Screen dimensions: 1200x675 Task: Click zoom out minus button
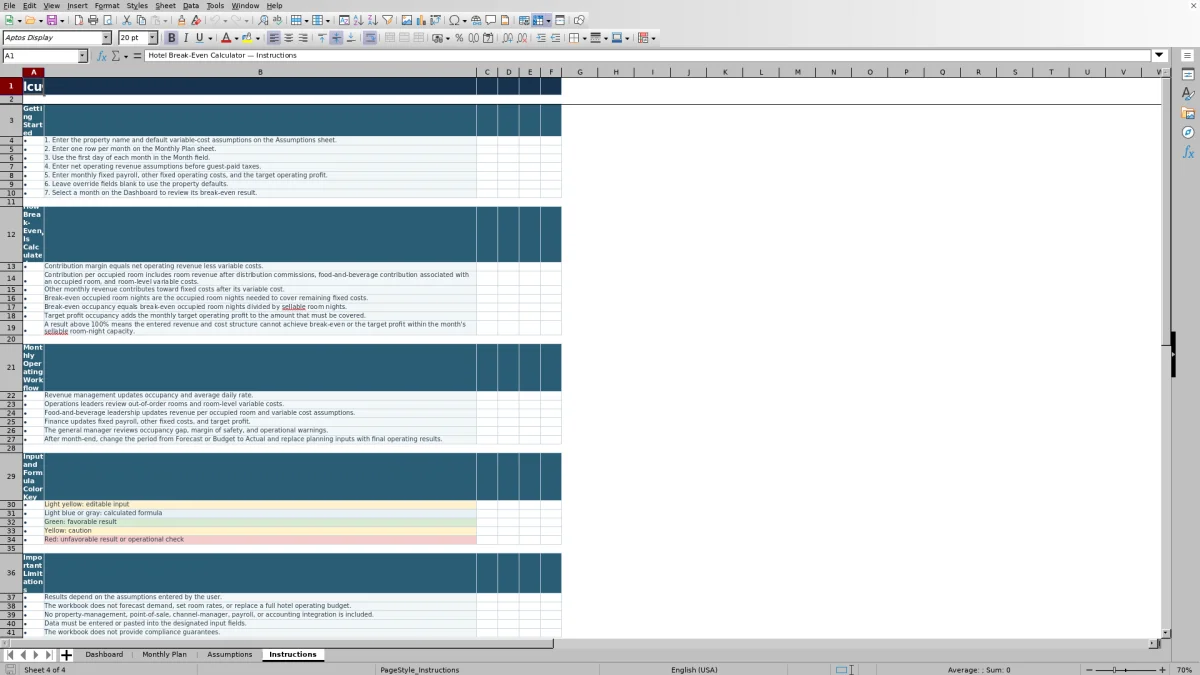pyautogui.click(x=1089, y=670)
